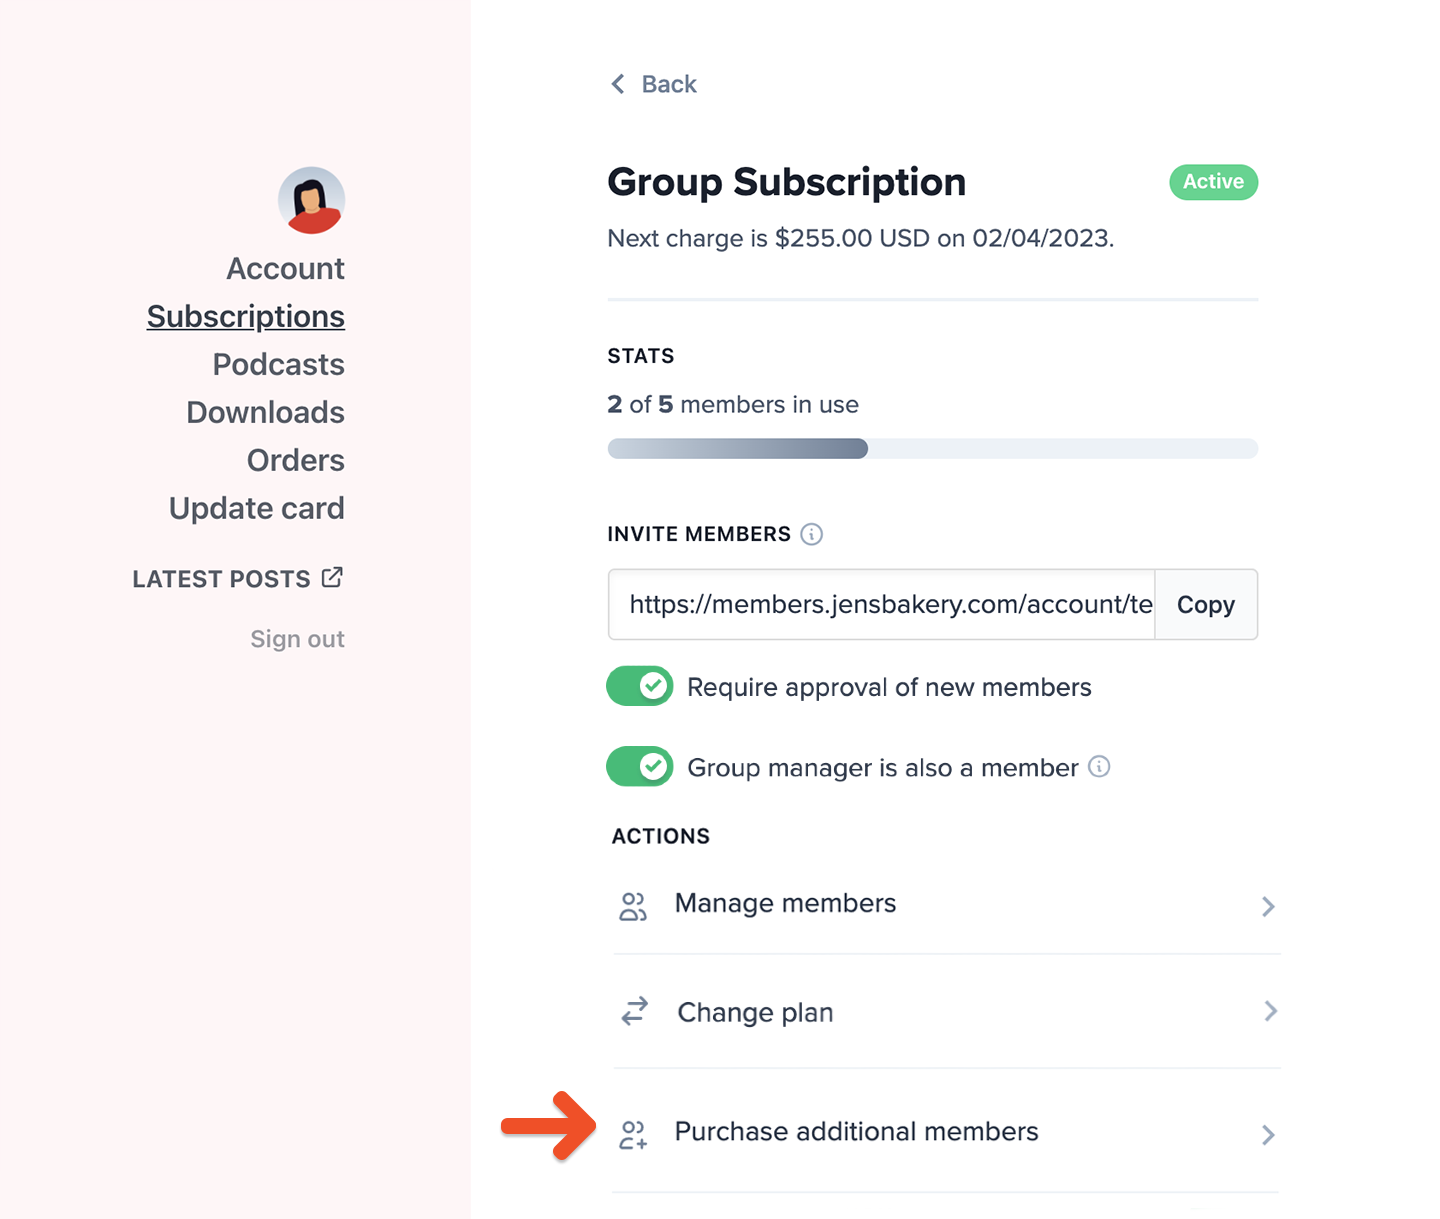Viewport: 1440px width, 1219px height.
Task: Click the back arrow chevron icon
Action: tap(618, 84)
